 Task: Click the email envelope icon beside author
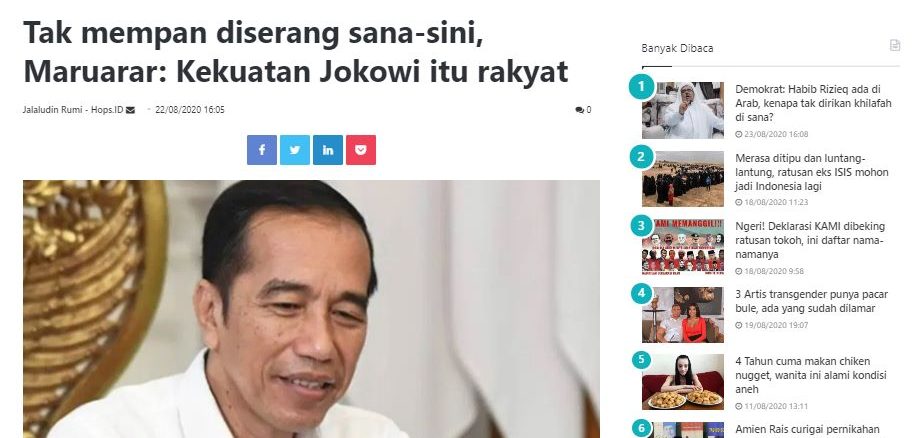130,110
